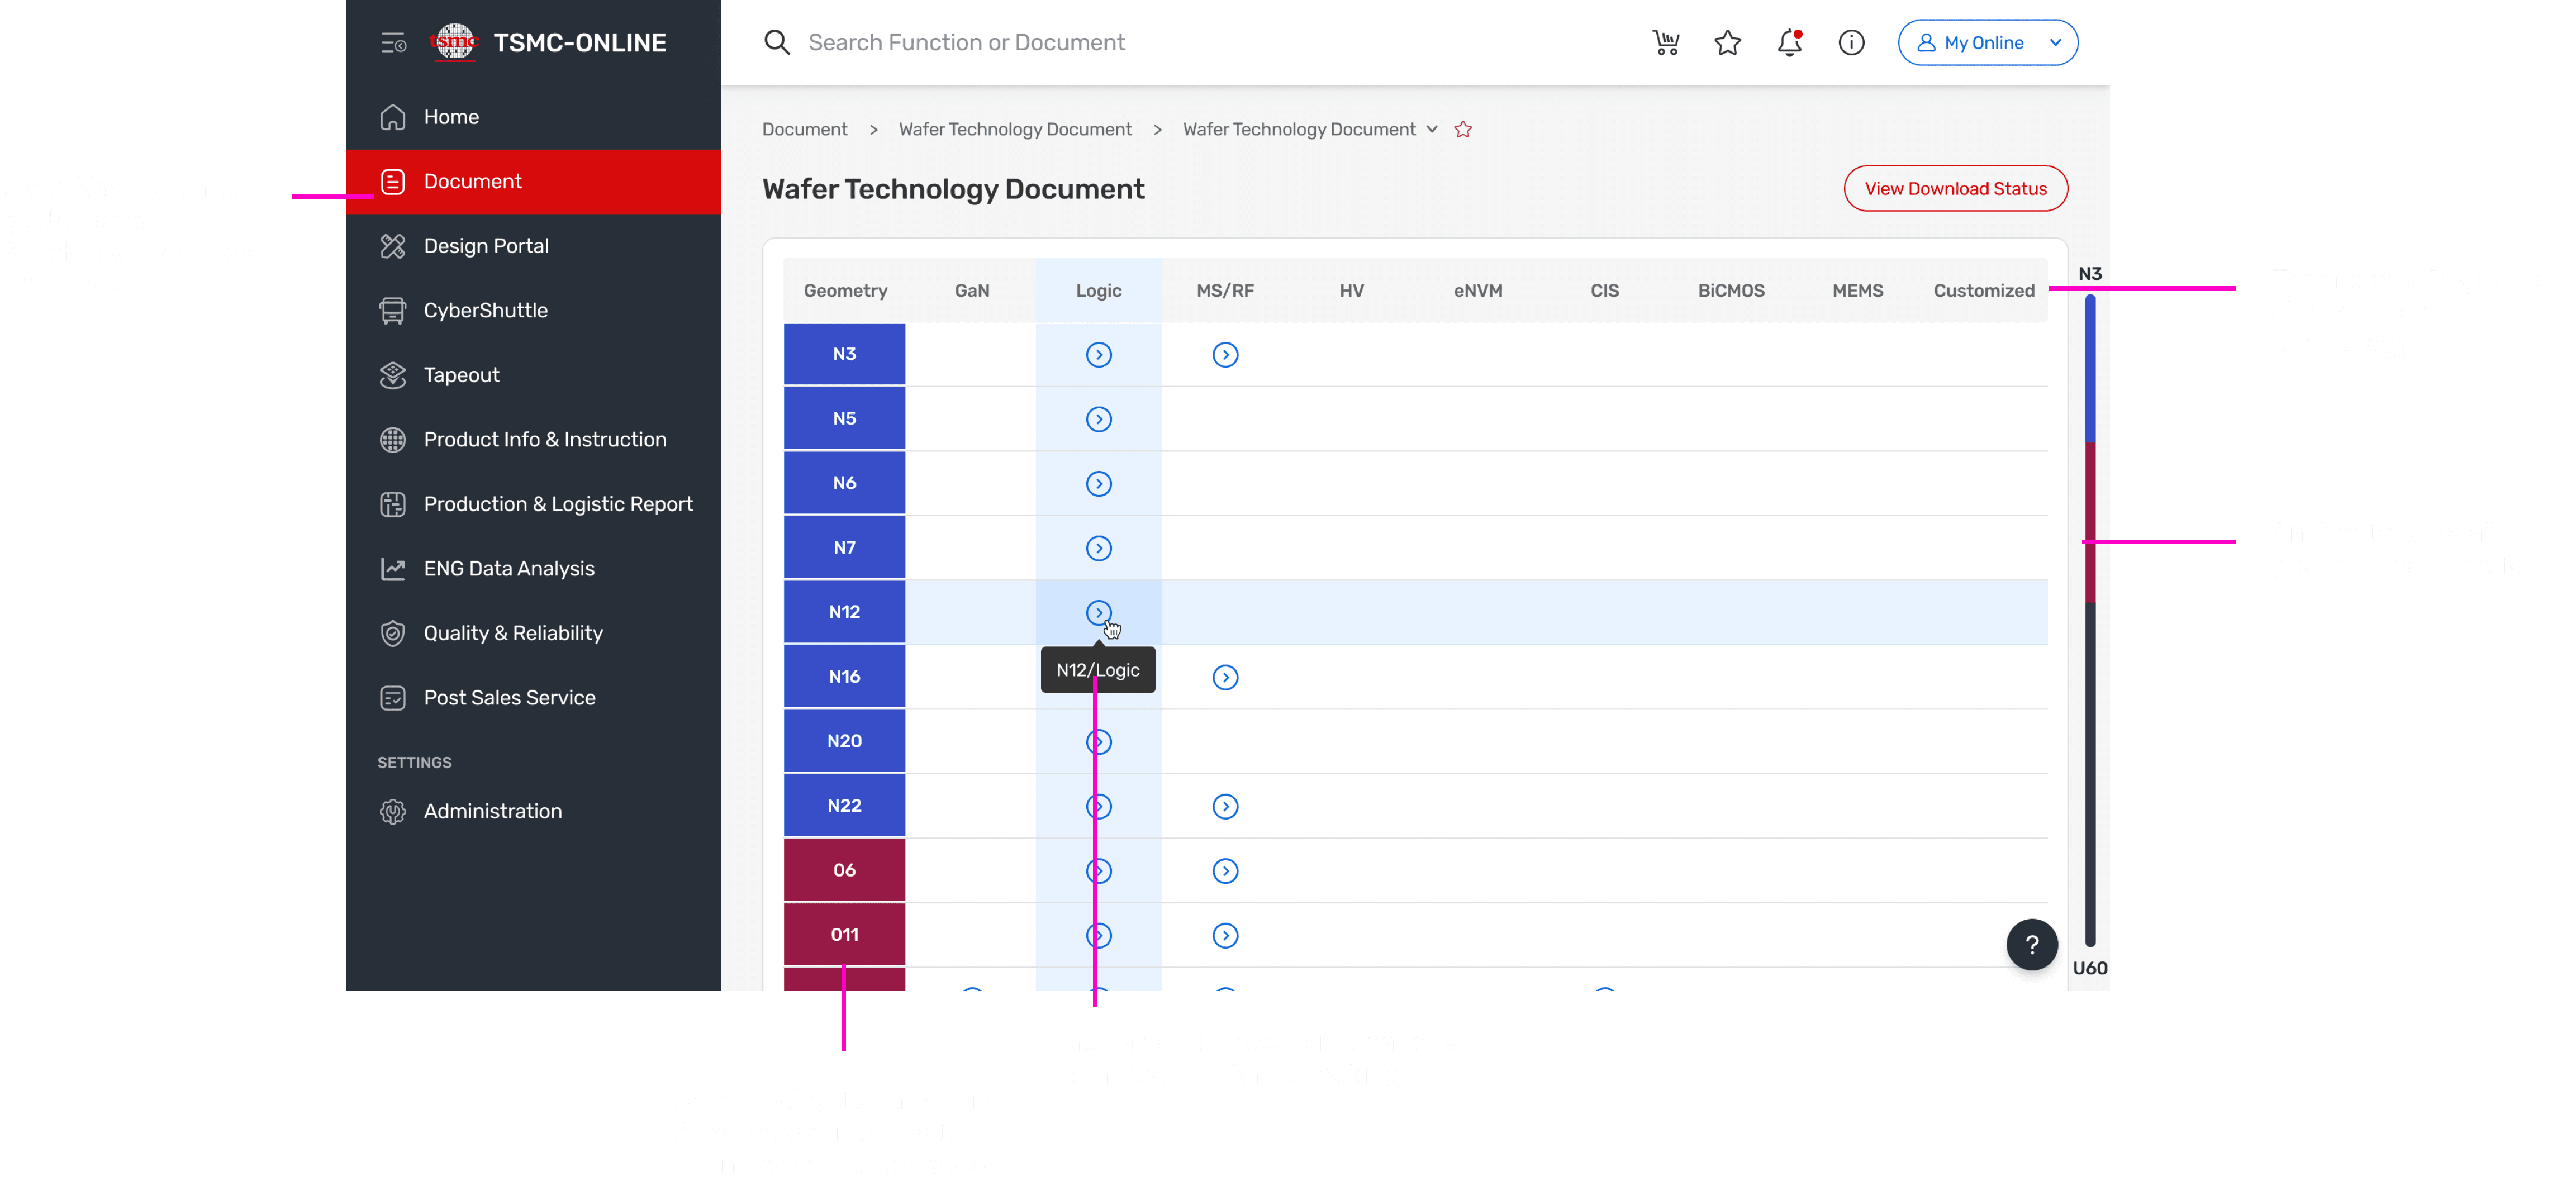Viewport: 2576px width, 1181px height.
Task: Expand the My Online dropdown
Action: [1987, 42]
